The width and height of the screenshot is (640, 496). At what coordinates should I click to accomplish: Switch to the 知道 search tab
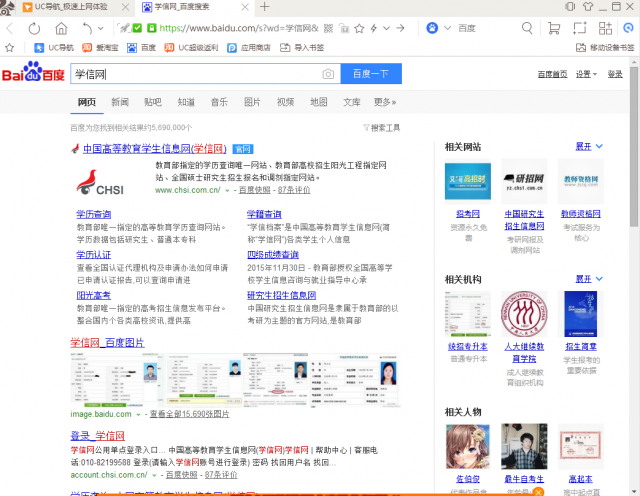186,102
